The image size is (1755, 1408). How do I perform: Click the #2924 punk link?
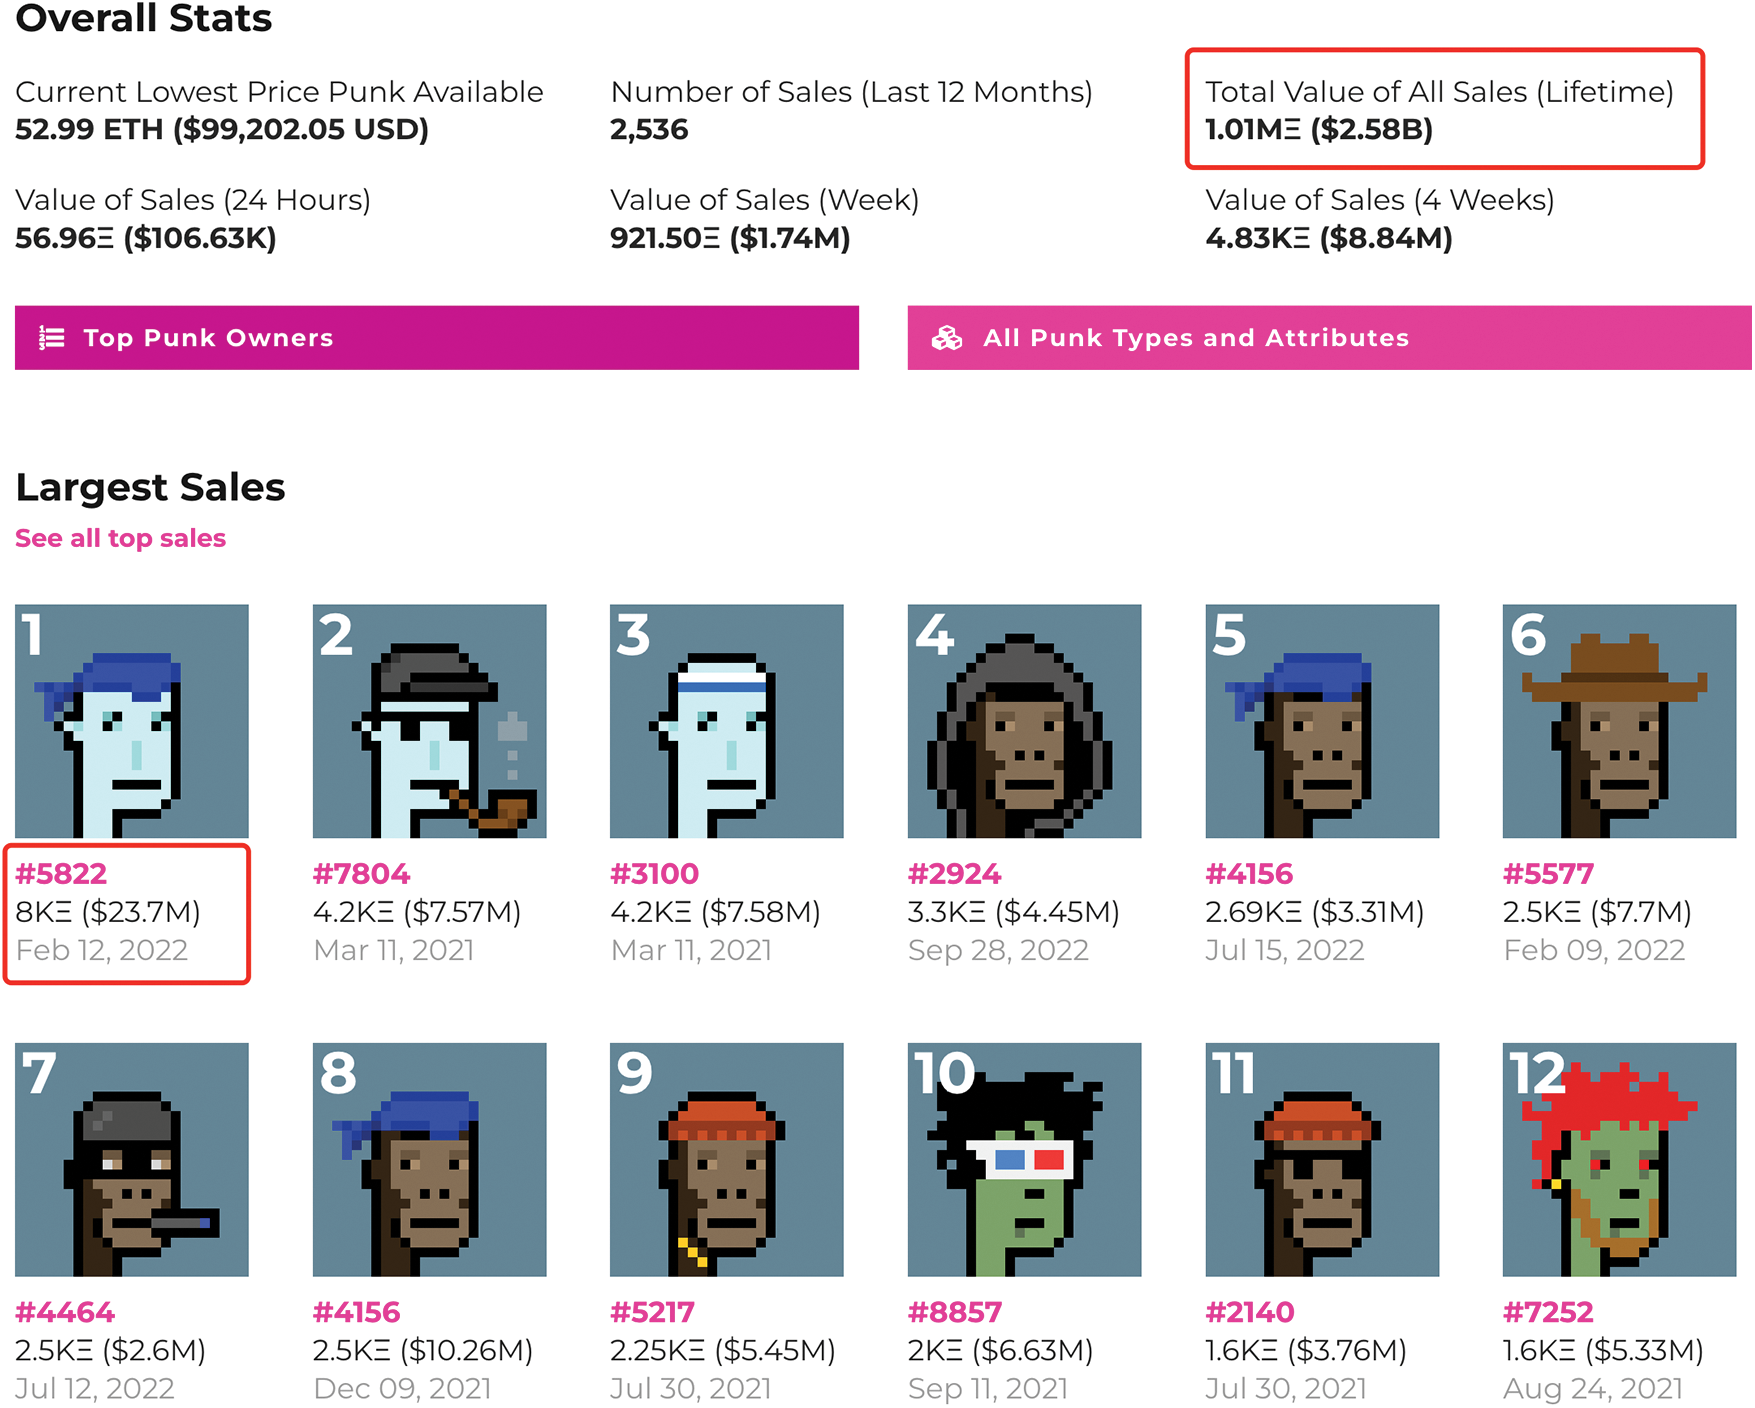[954, 873]
